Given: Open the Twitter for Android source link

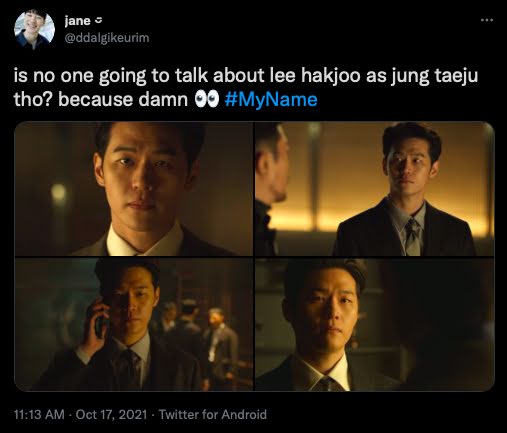Looking at the screenshot, I should click(x=213, y=414).
